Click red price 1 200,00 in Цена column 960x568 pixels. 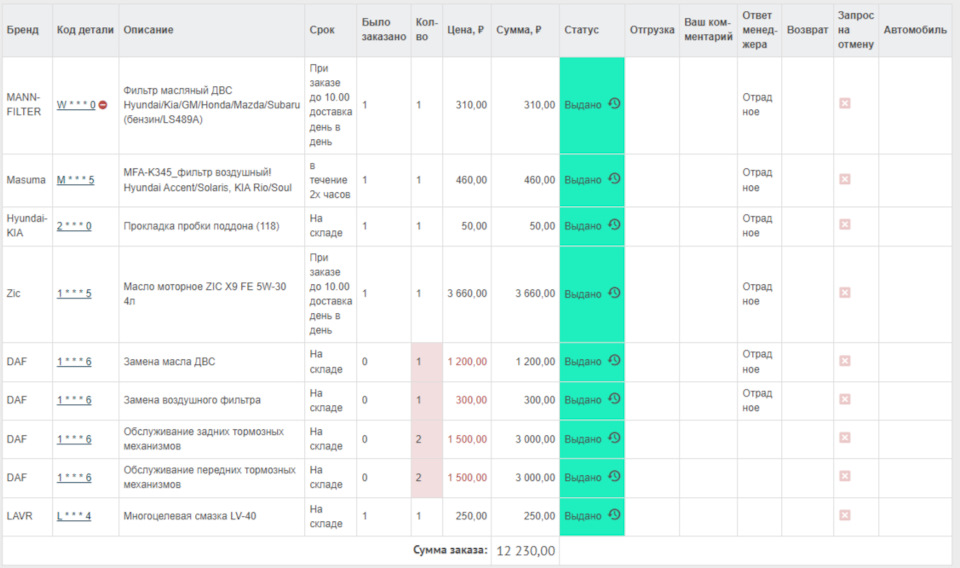(x=467, y=362)
